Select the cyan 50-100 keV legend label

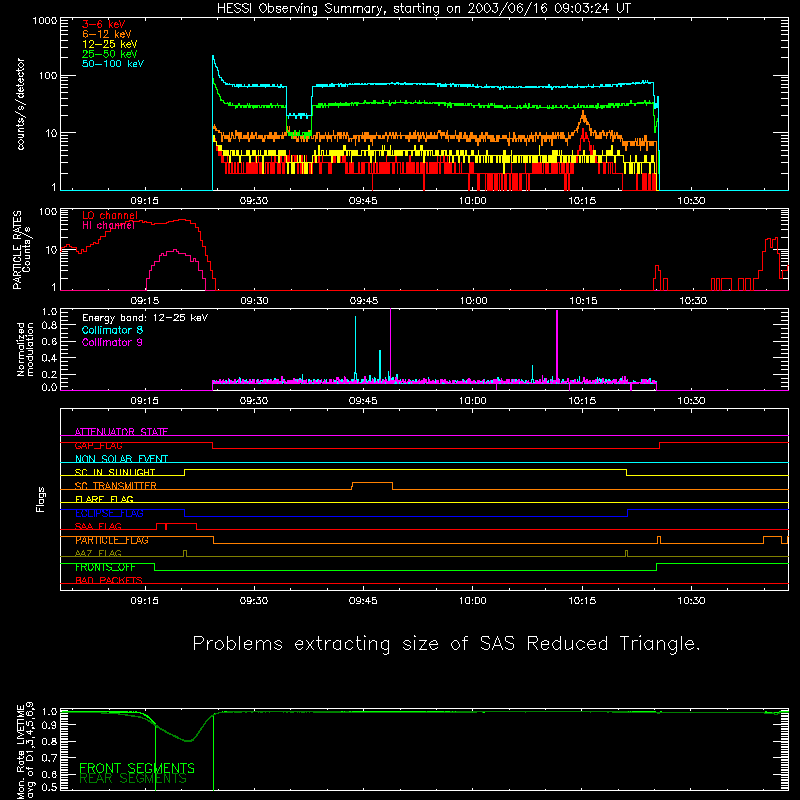113,64
